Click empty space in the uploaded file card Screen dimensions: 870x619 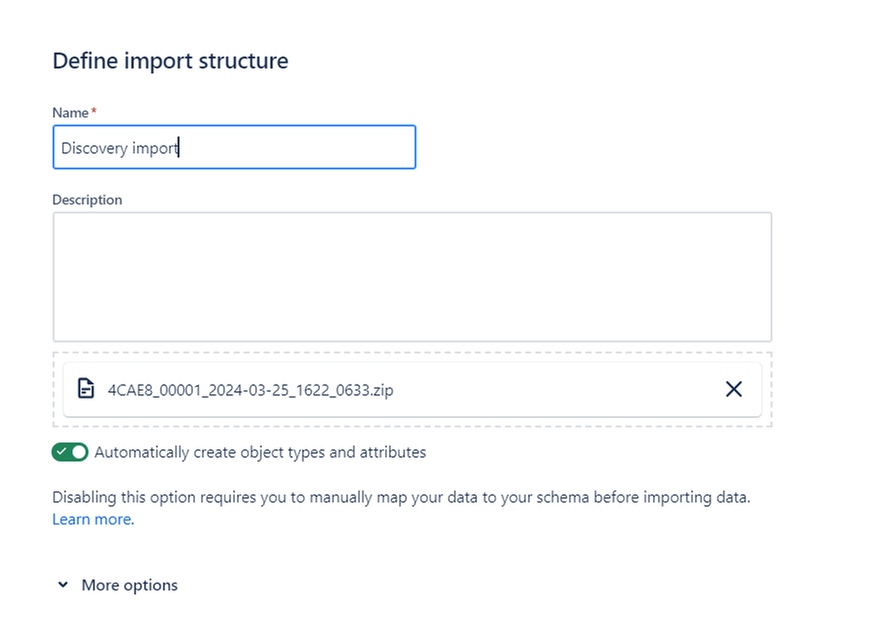click(x=555, y=389)
